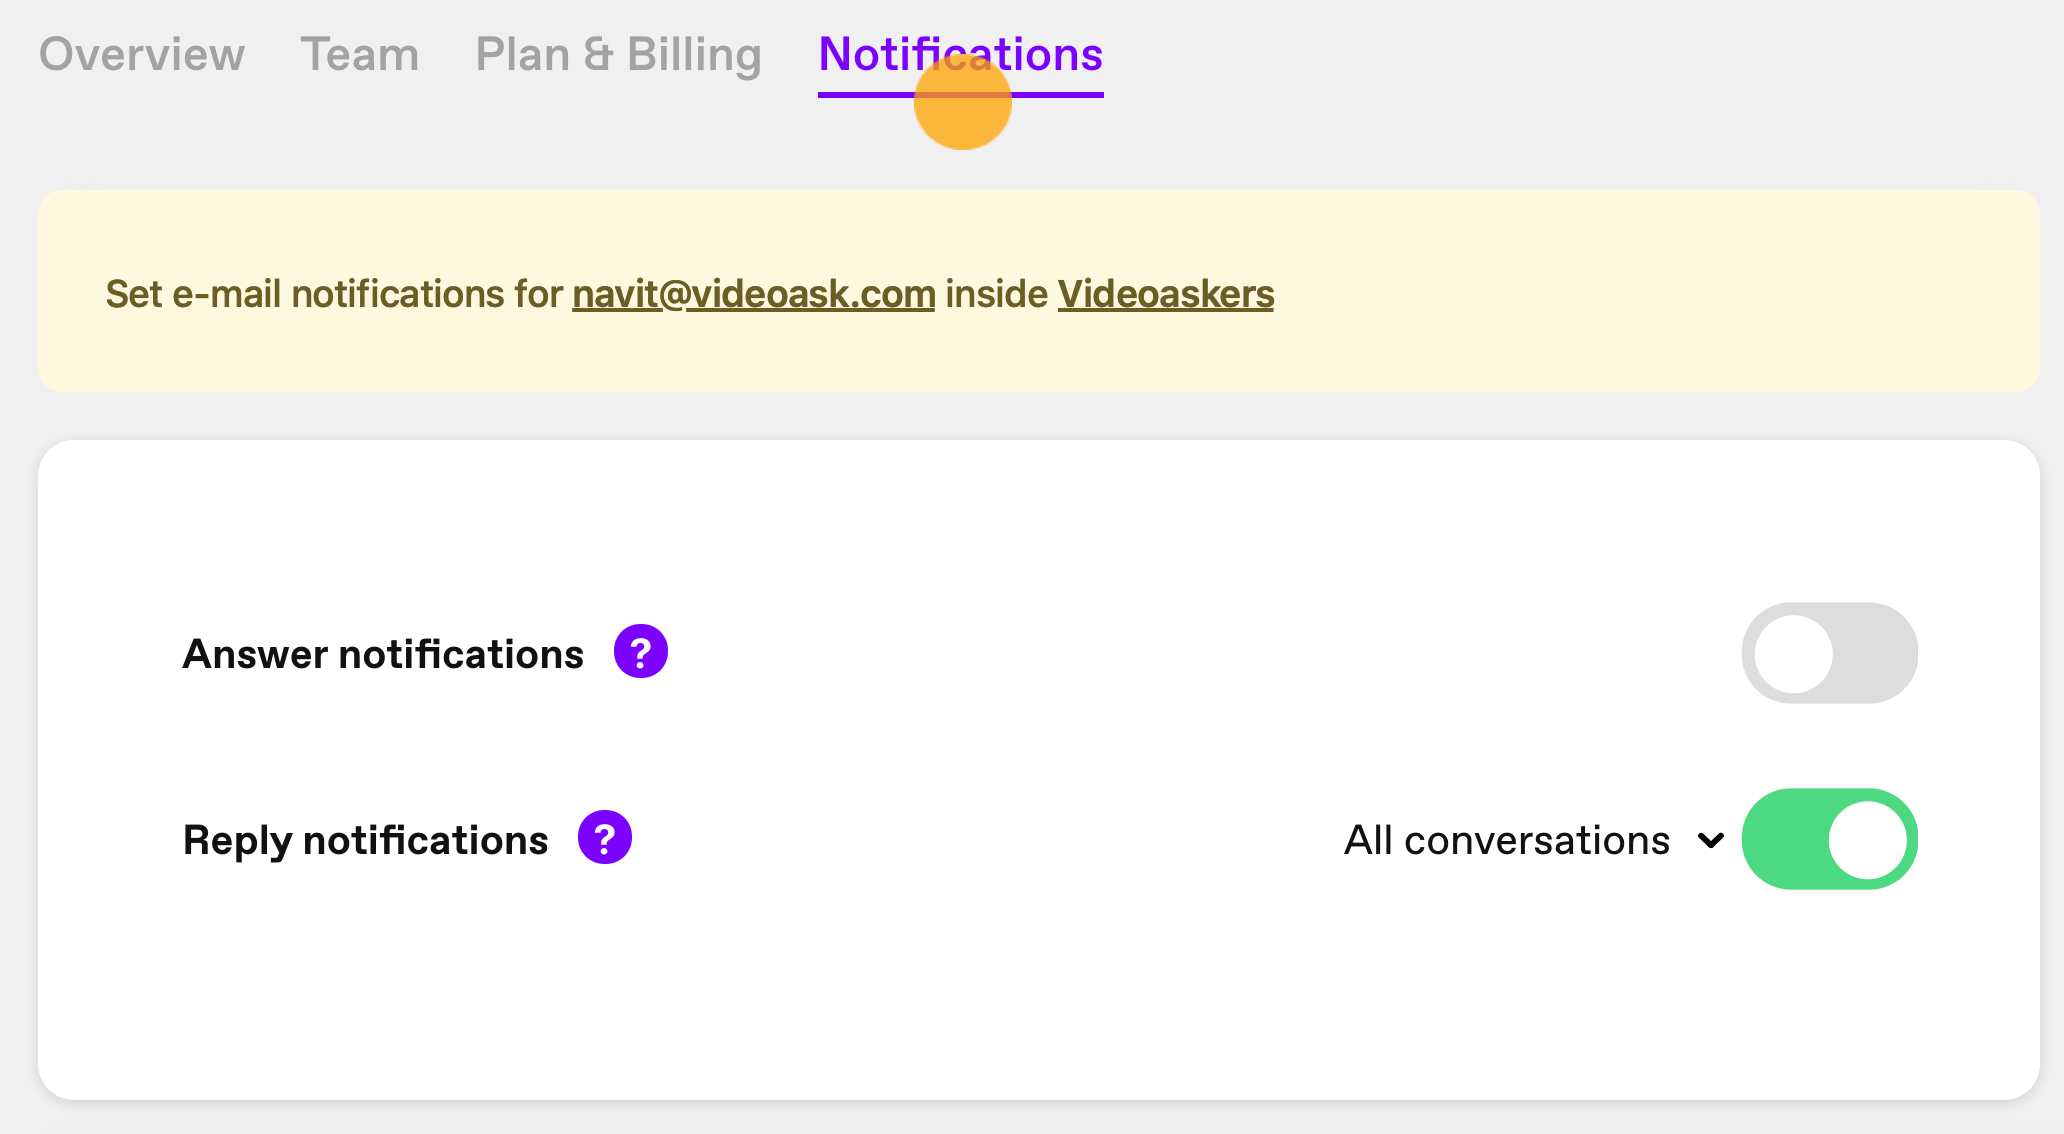Click the word 'inside' in the banner
The image size is (2064, 1134).
click(996, 294)
